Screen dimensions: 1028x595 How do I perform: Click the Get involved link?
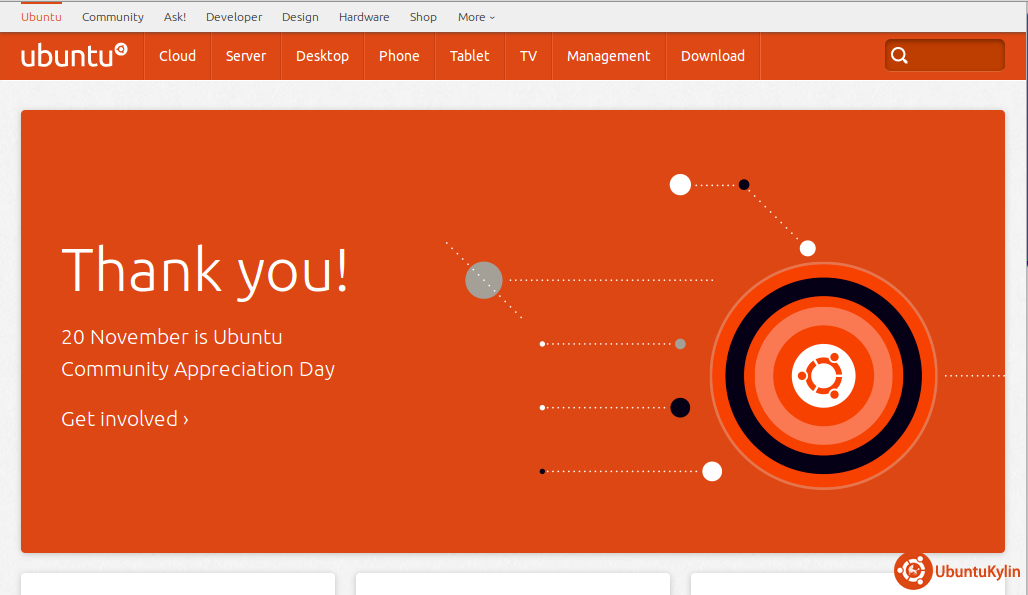coord(125,419)
